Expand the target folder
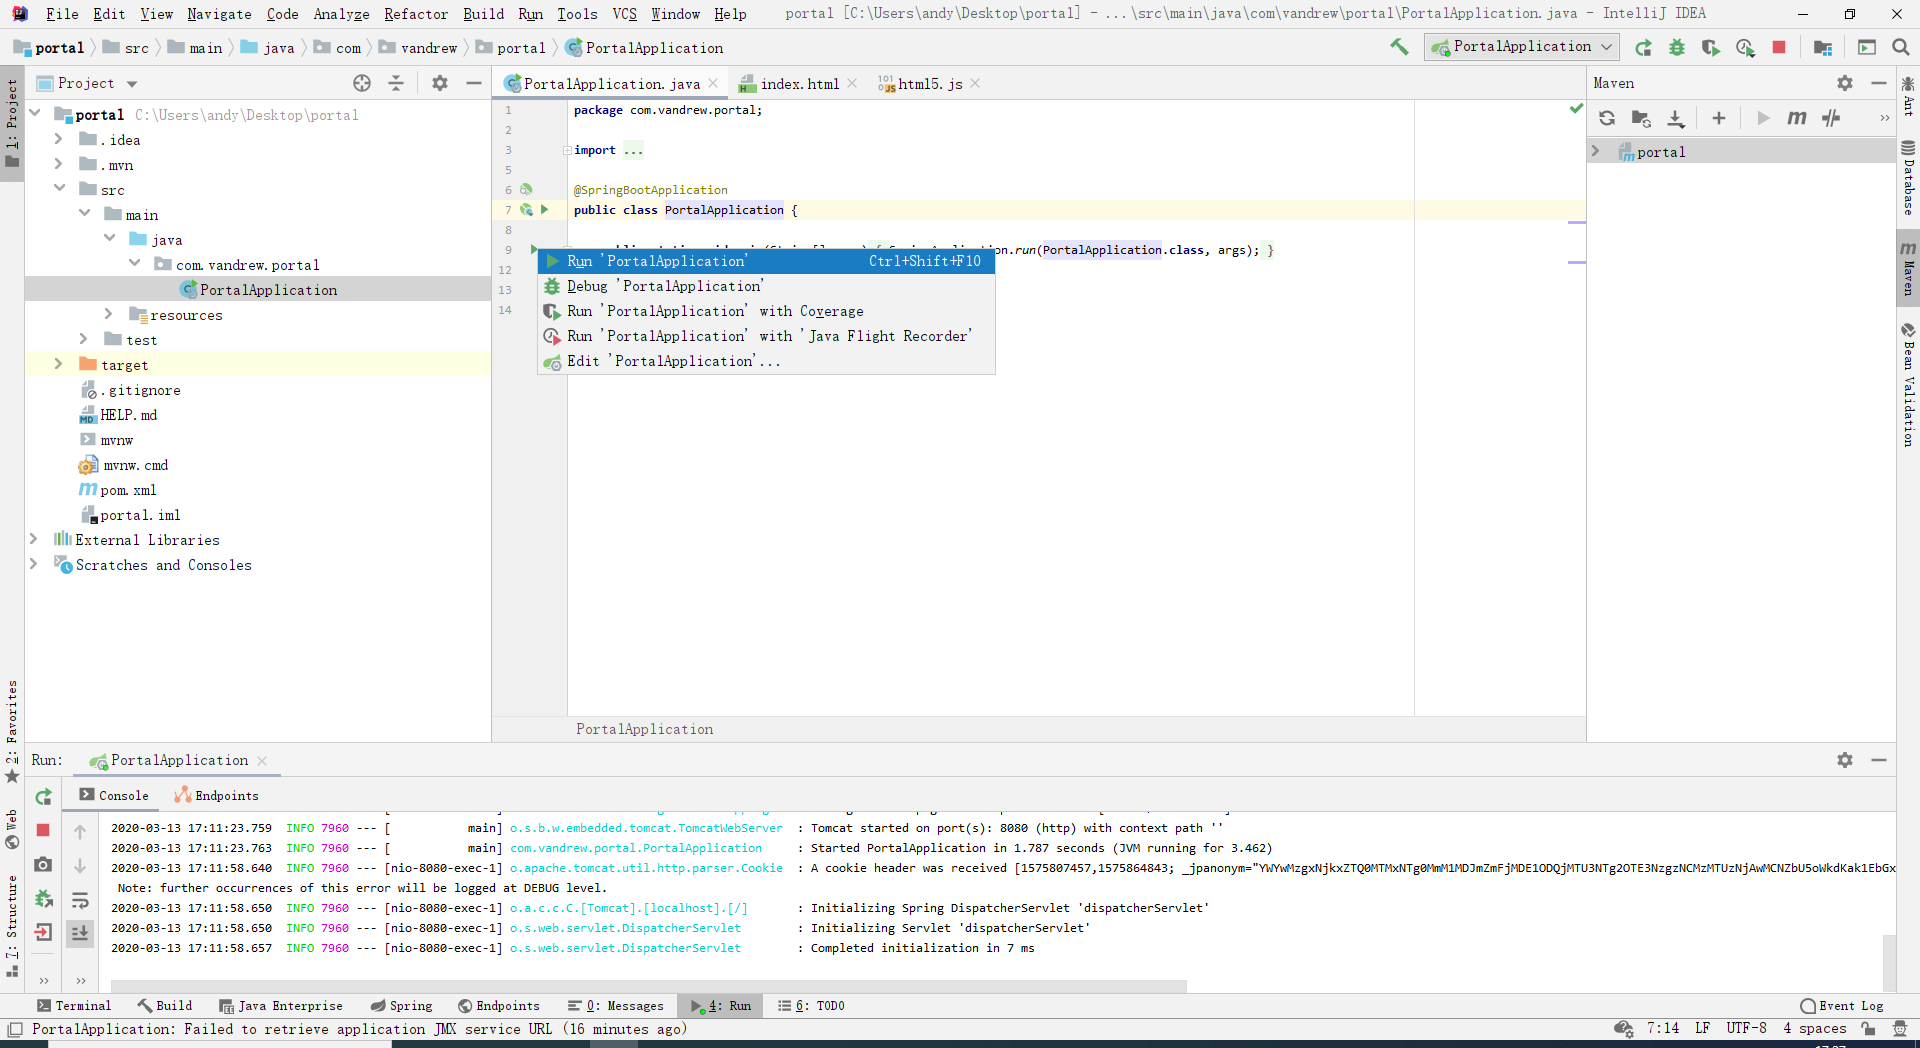Screen dimensions: 1920x1048 click(58, 364)
